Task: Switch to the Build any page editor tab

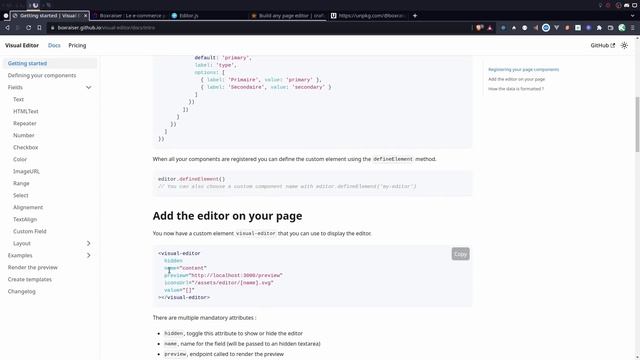Action: click(x=288, y=16)
